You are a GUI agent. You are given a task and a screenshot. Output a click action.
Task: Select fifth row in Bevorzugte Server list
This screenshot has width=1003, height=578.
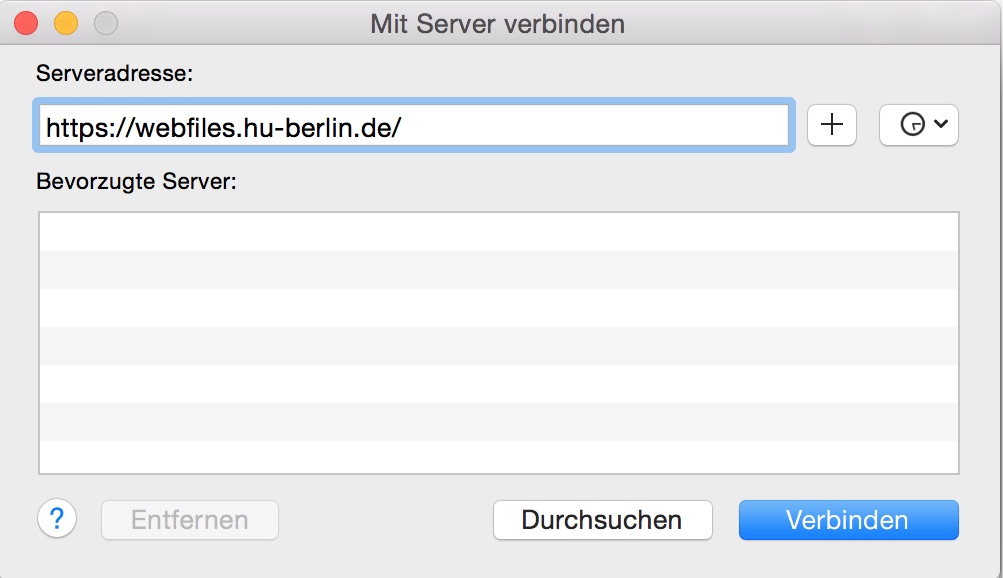[x=498, y=384]
